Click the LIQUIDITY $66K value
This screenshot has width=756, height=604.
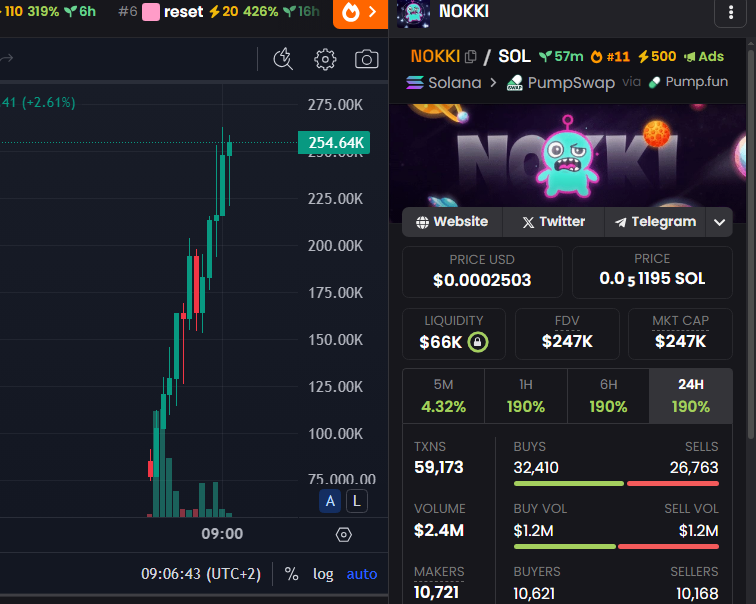tap(441, 342)
